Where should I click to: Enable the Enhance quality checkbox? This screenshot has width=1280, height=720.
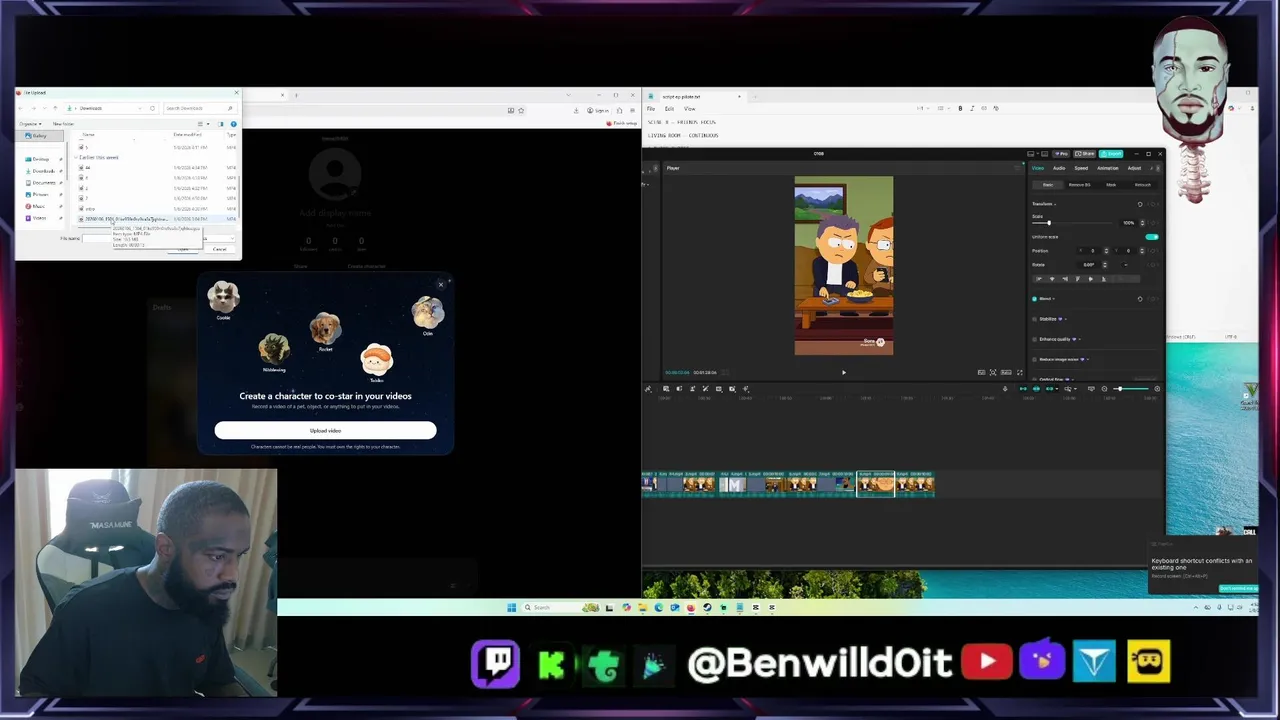(1034, 339)
